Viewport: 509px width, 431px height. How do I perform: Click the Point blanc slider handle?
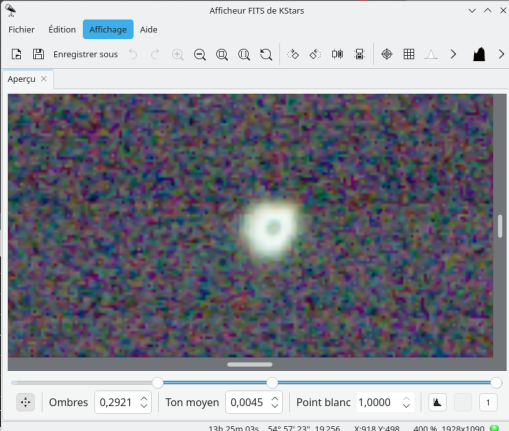496,382
